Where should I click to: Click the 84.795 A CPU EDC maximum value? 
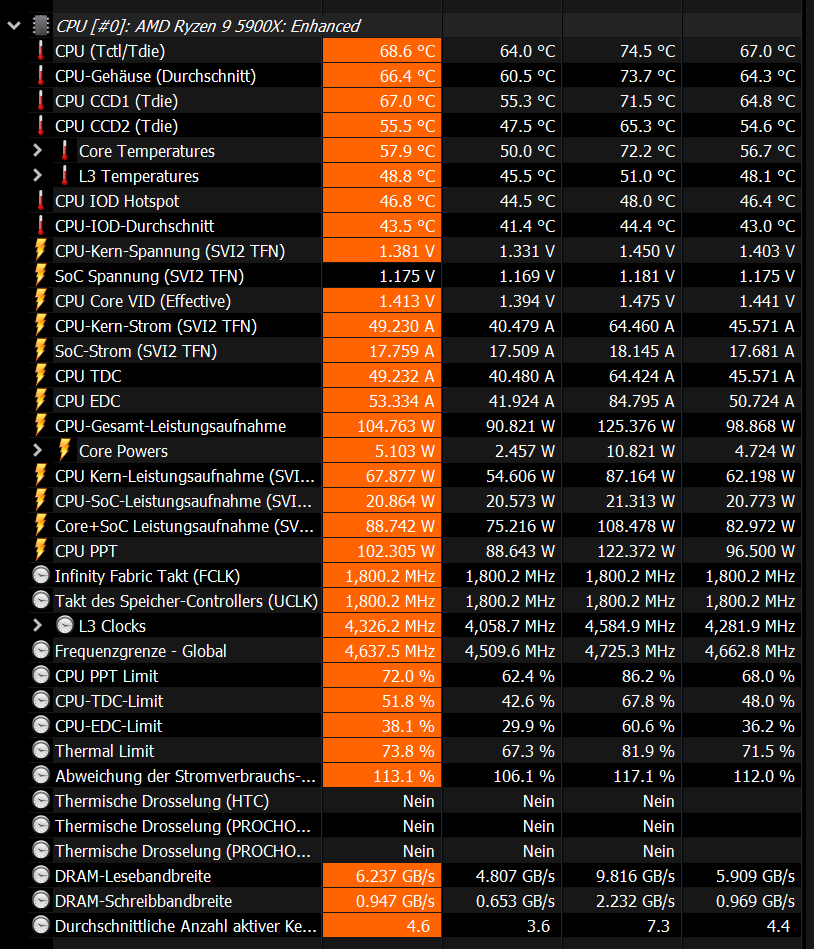(641, 401)
